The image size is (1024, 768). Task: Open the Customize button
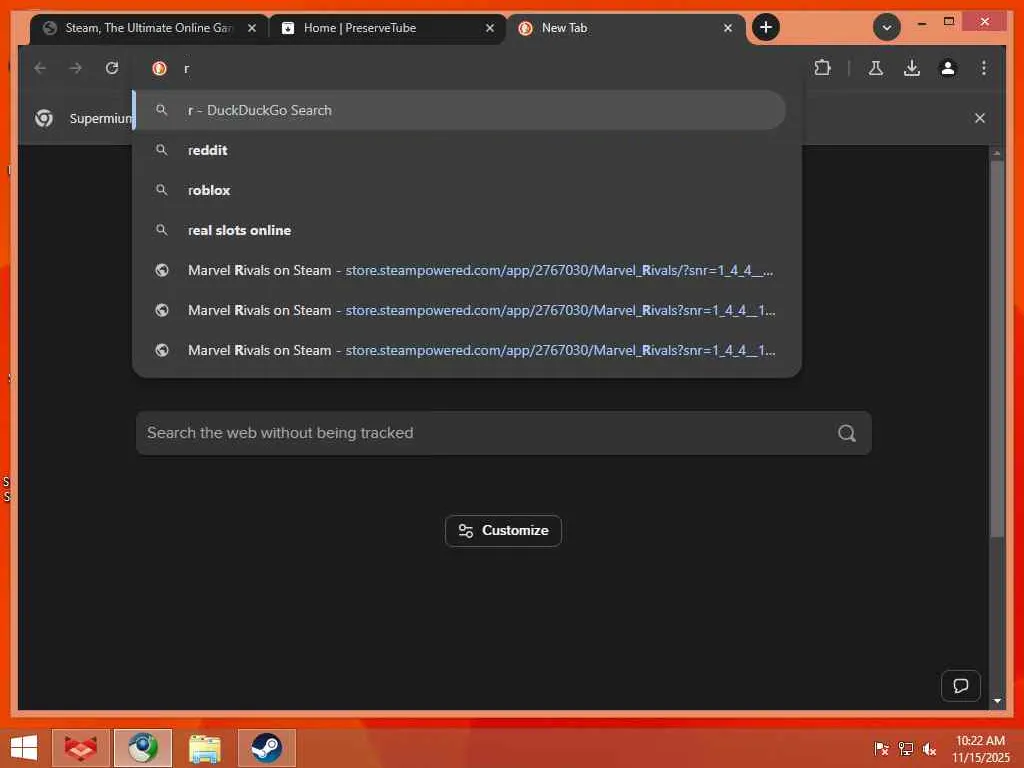click(x=503, y=531)
